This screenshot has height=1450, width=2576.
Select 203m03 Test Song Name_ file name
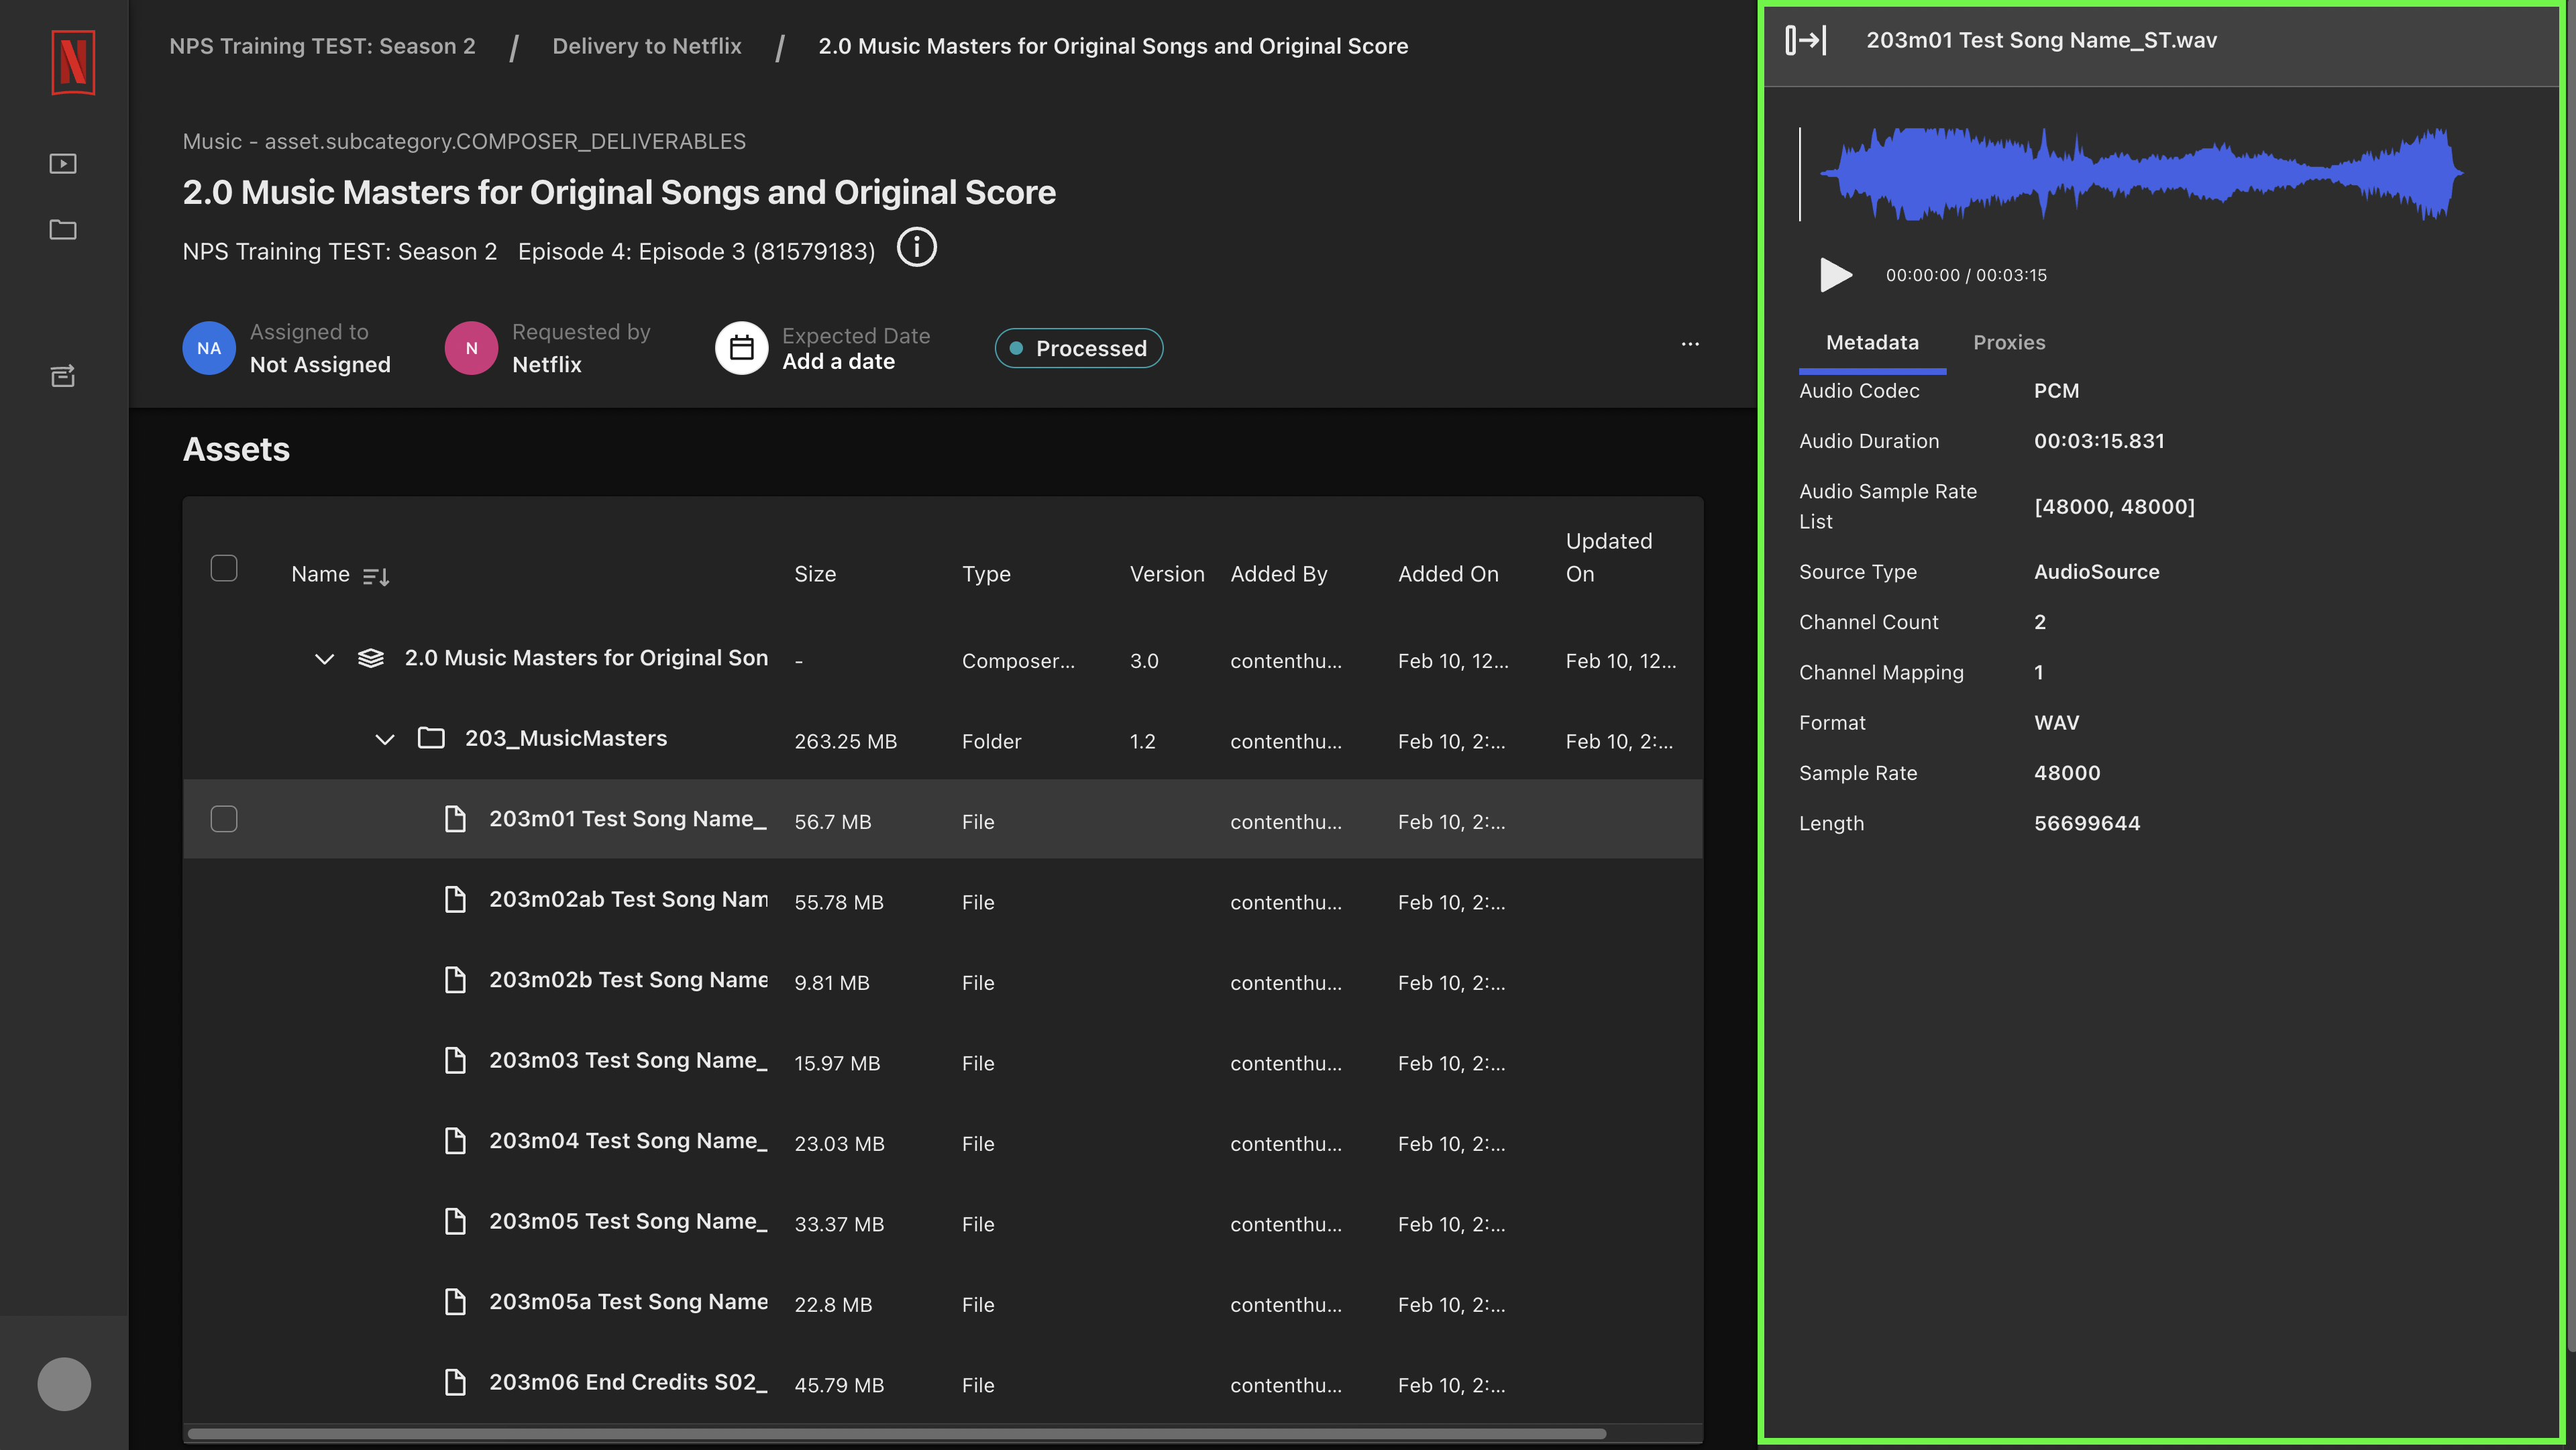point(628,1060)
